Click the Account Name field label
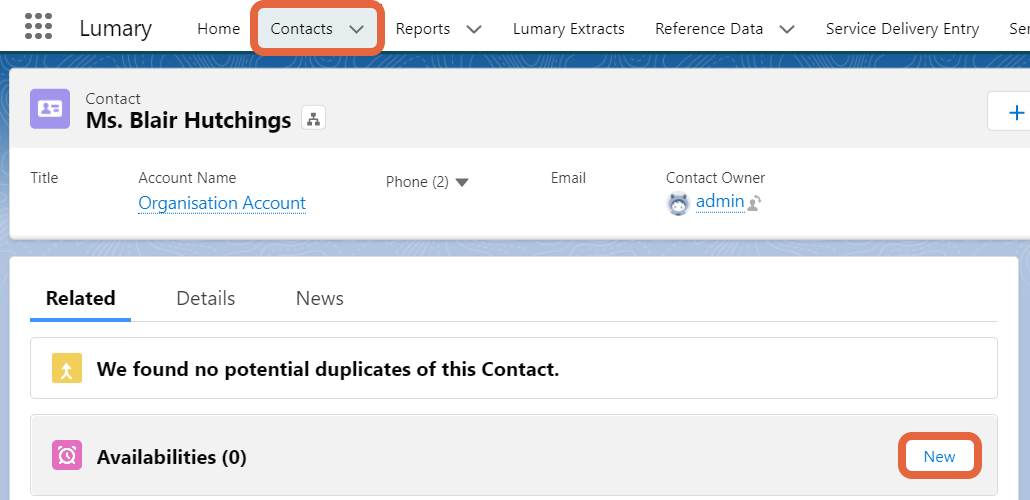Image resolution: width=1030 pixels, height=500 pixels. click(187, 177)
